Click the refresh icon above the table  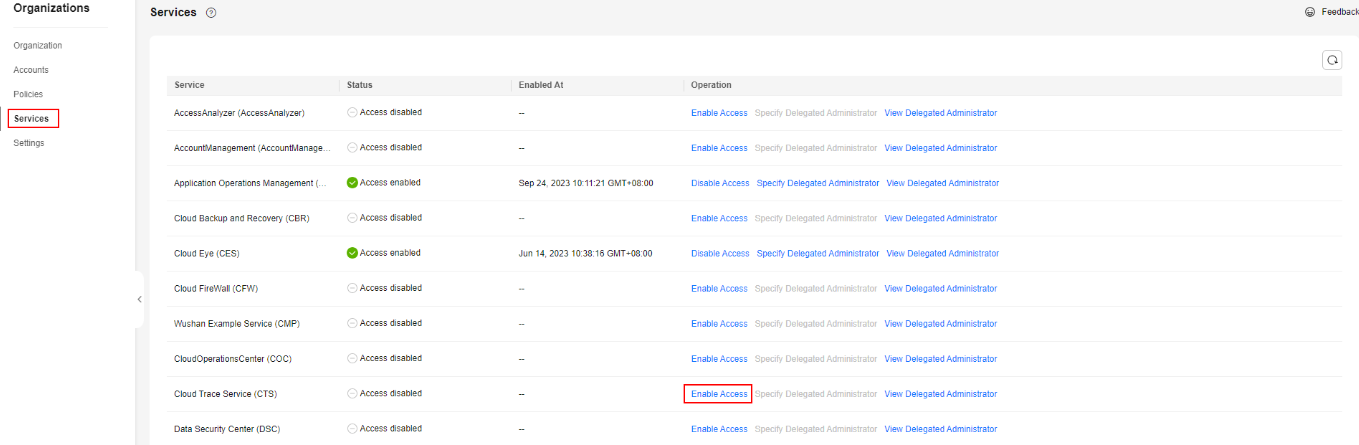click(1331, 60)
